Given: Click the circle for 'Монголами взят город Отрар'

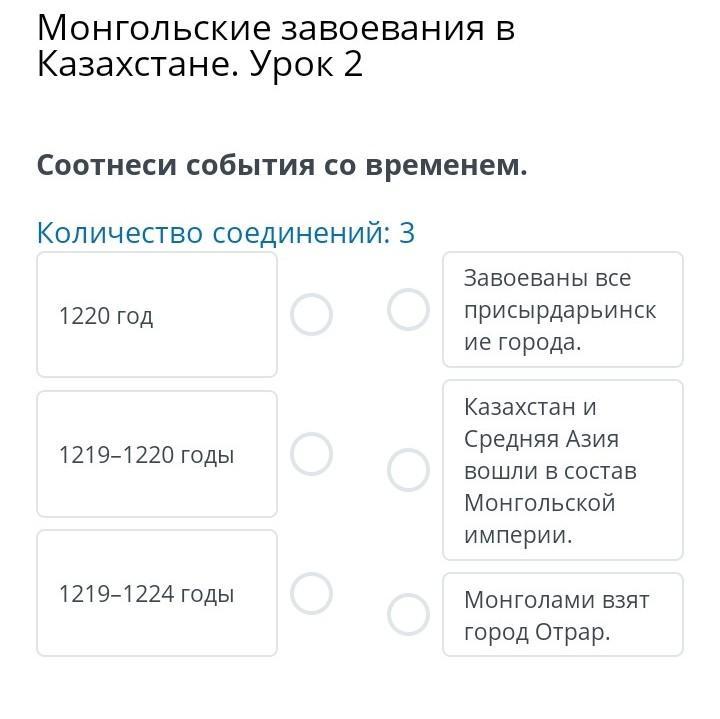Looking at the screenshot, I should click(408, 614).
